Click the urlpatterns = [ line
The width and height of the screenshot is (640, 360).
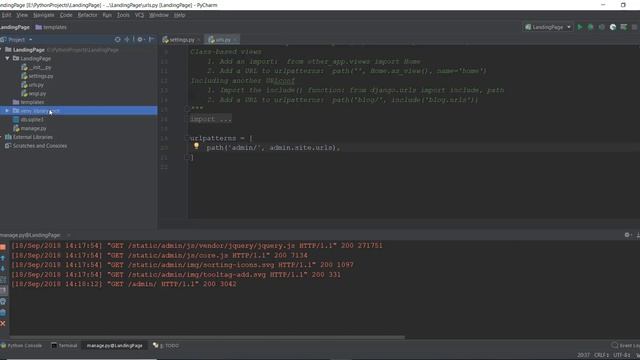point(221,138)
